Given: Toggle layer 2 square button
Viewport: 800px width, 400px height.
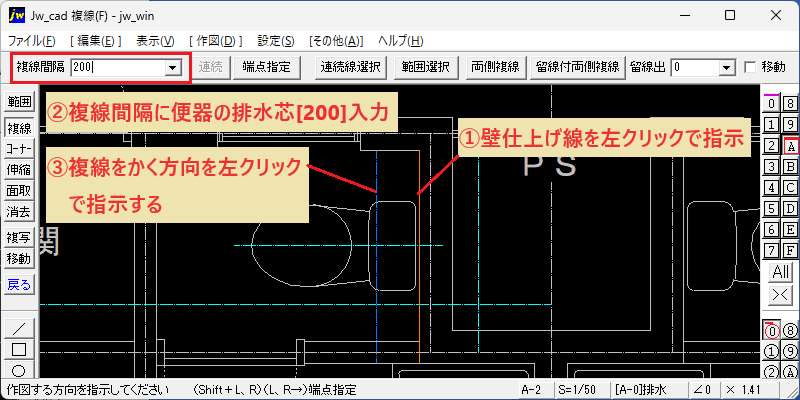Looking at the screenshot, I should coord(772,146).
